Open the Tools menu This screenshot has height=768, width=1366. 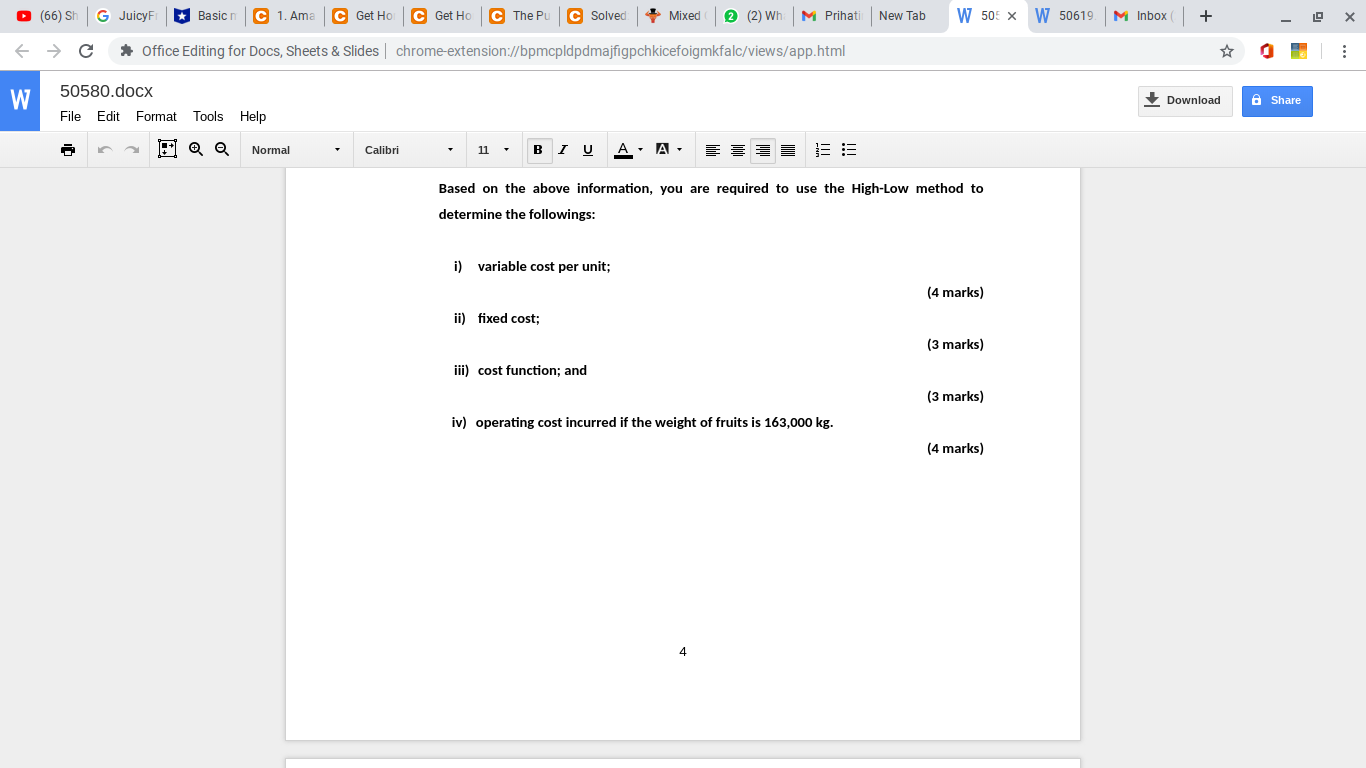pyautogui.click(x=208, y=116)
